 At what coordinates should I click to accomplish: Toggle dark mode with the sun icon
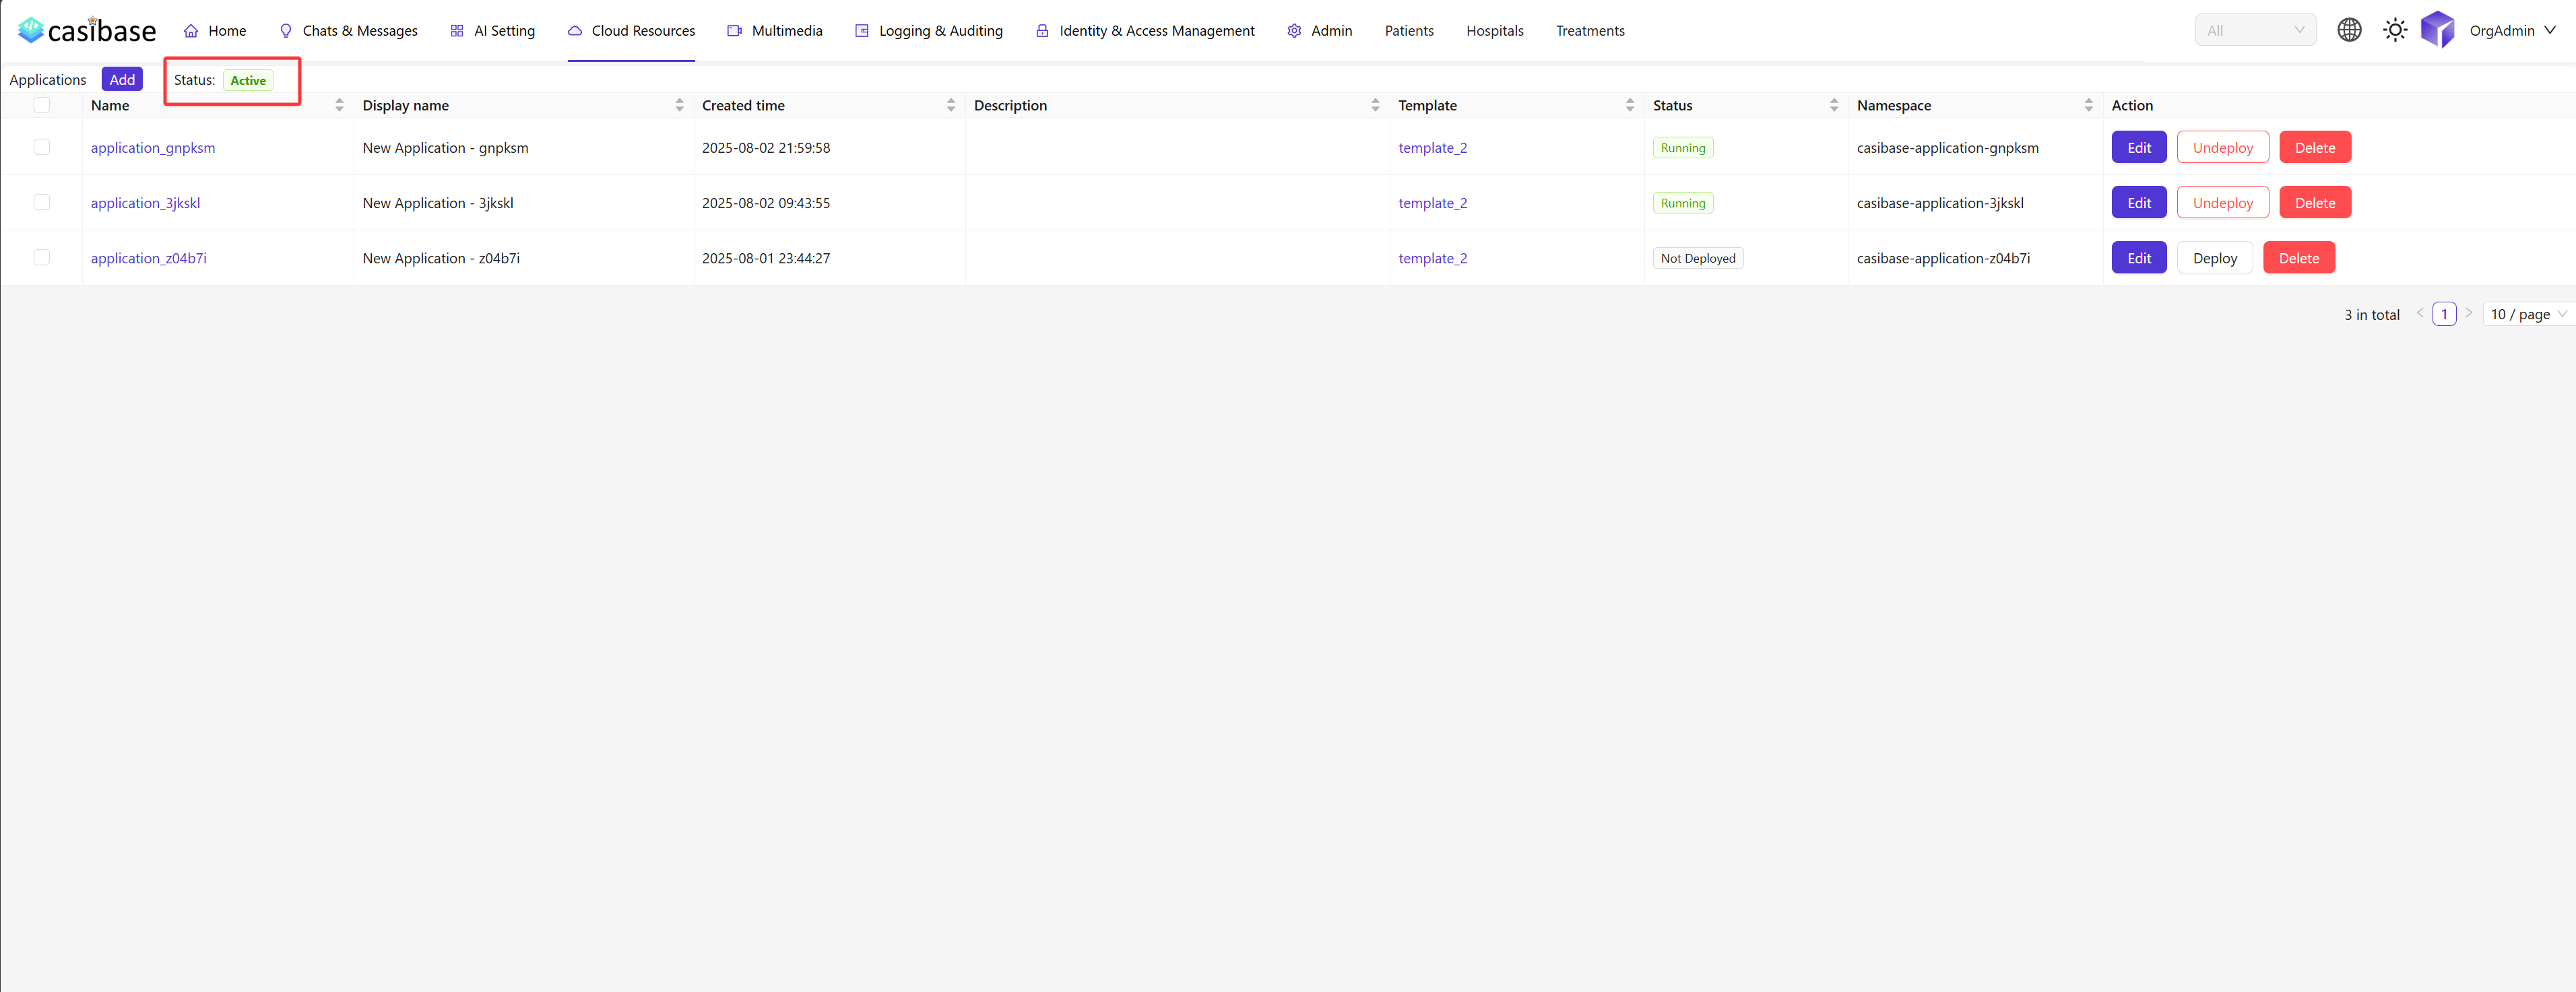(x=2395, y=29)
